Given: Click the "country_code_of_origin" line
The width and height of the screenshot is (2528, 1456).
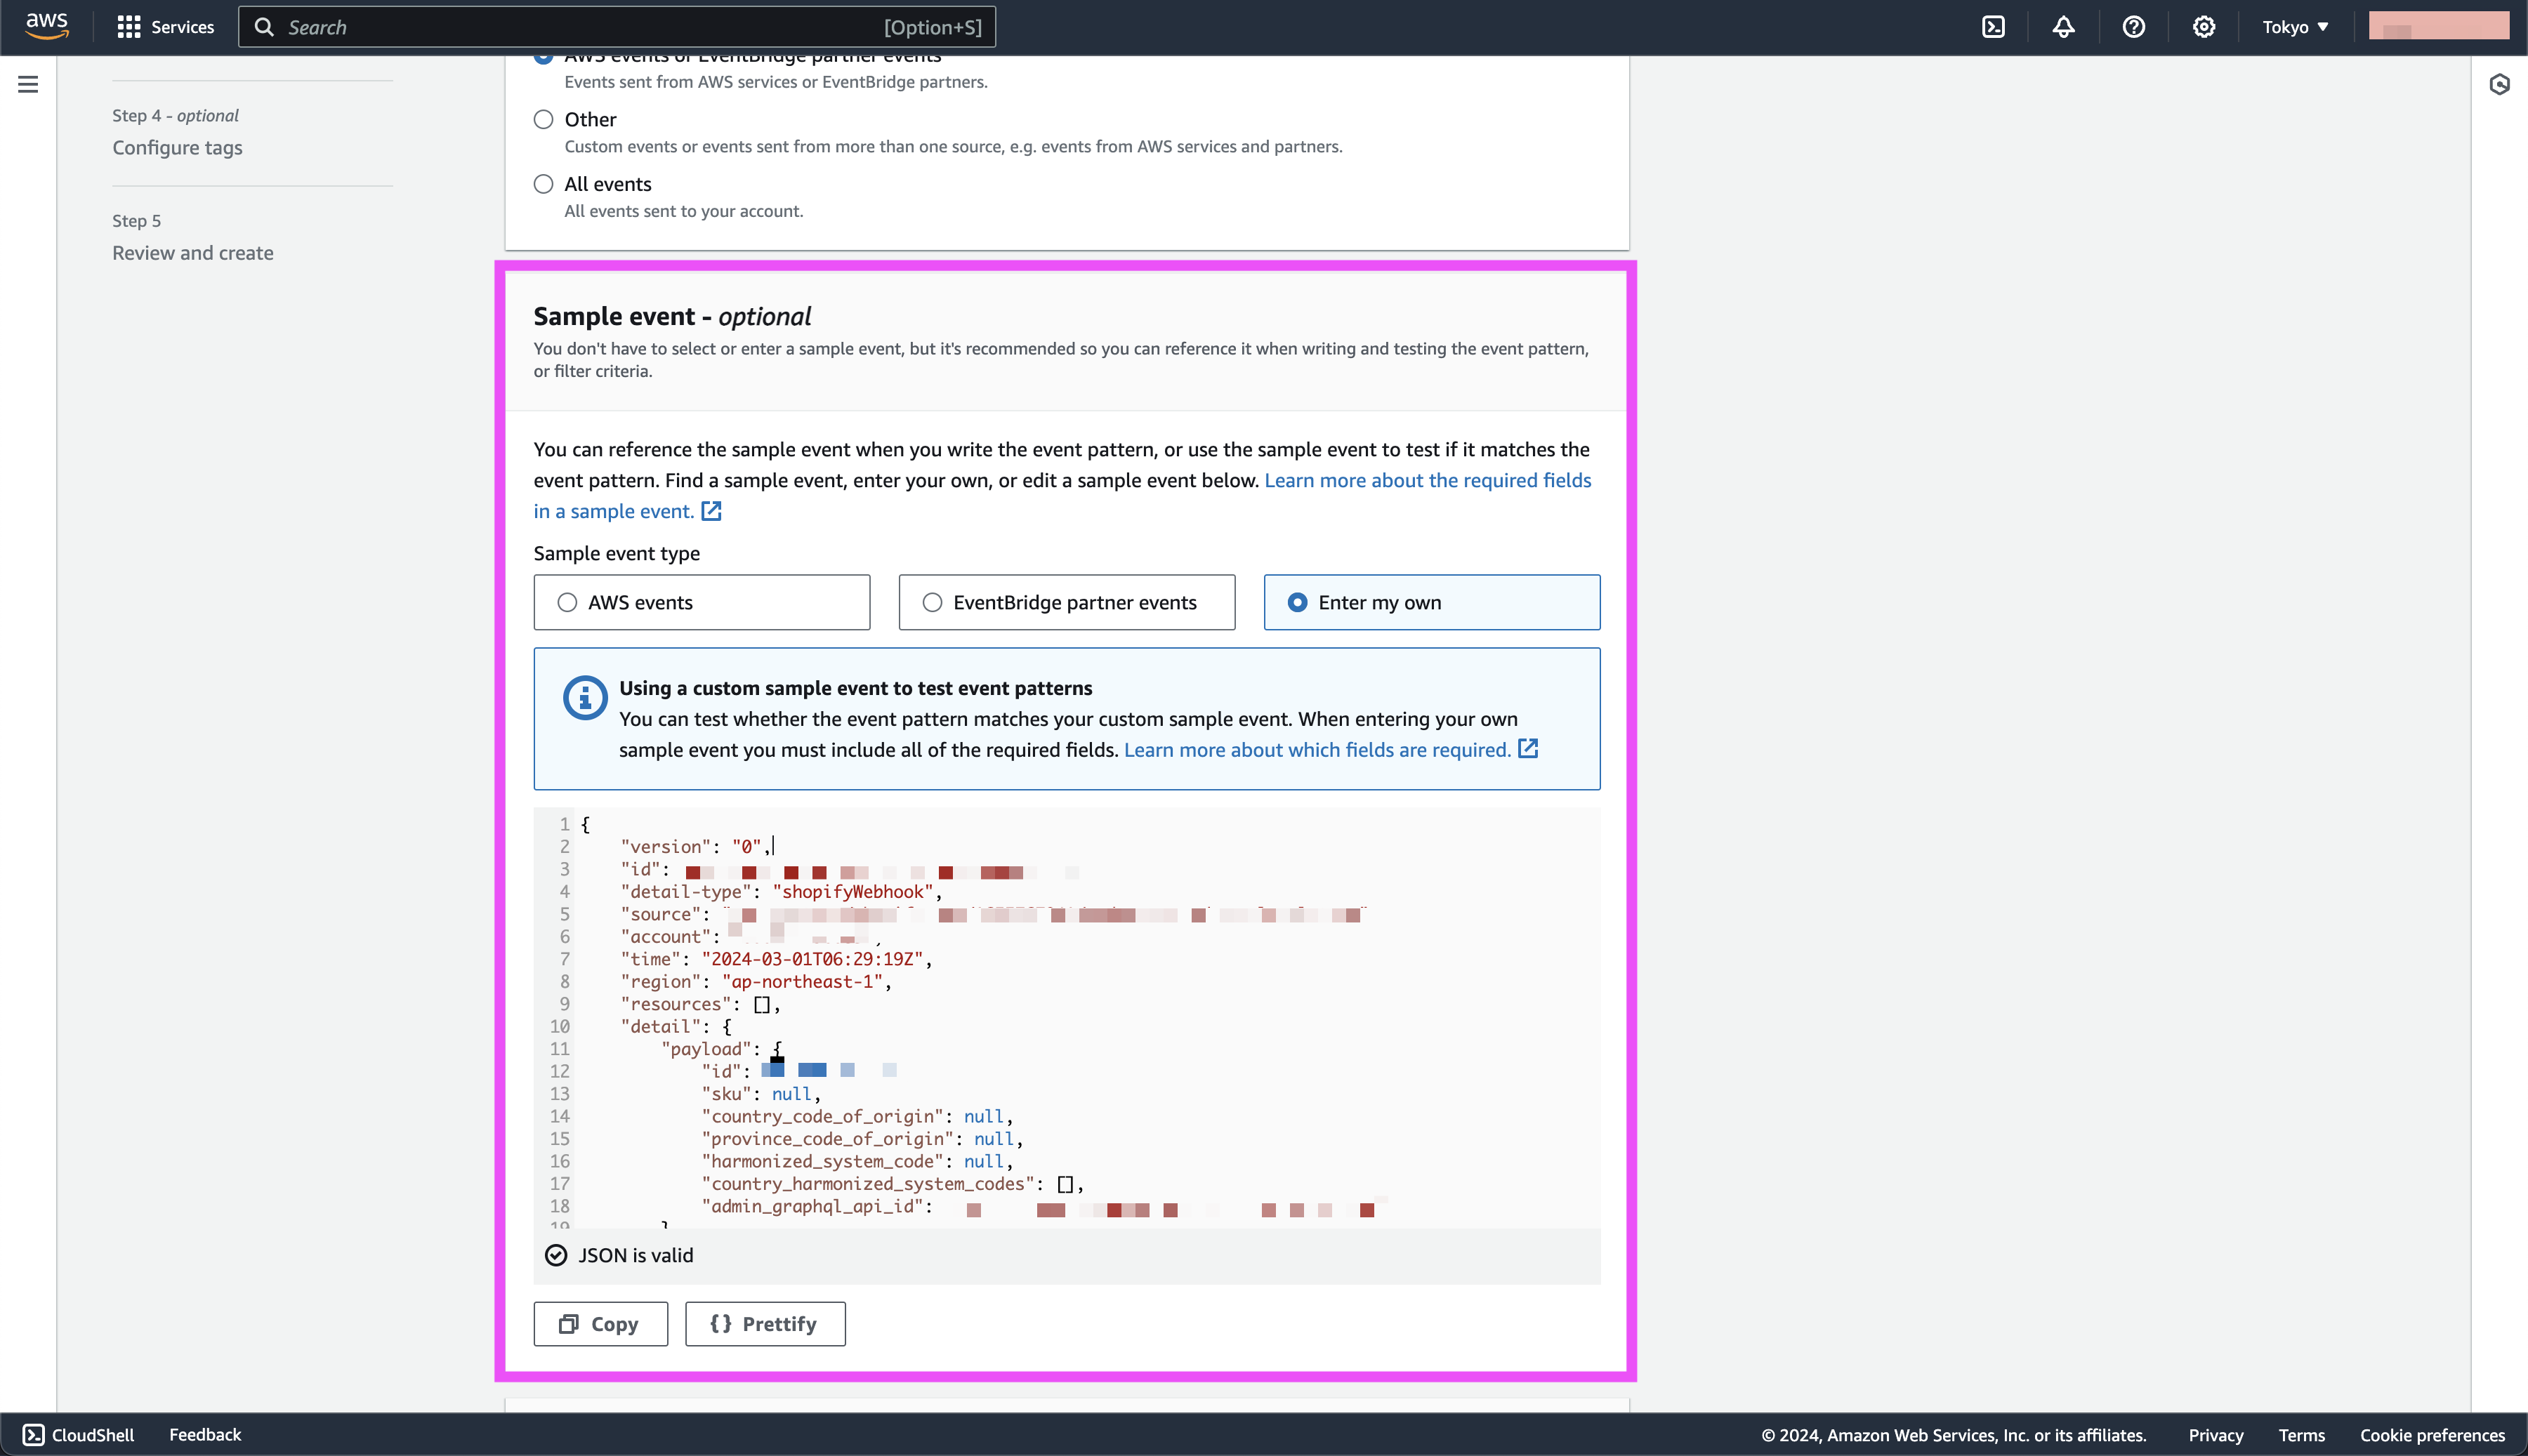Looking at the screenshot, I should [857, 1116].
